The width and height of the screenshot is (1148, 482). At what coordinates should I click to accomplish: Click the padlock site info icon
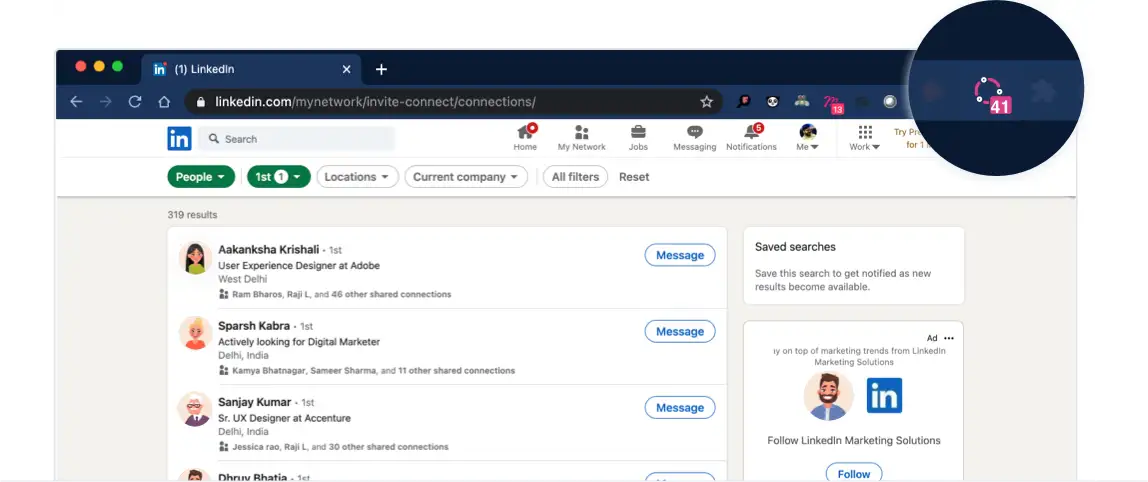click(x=201, y=102)
